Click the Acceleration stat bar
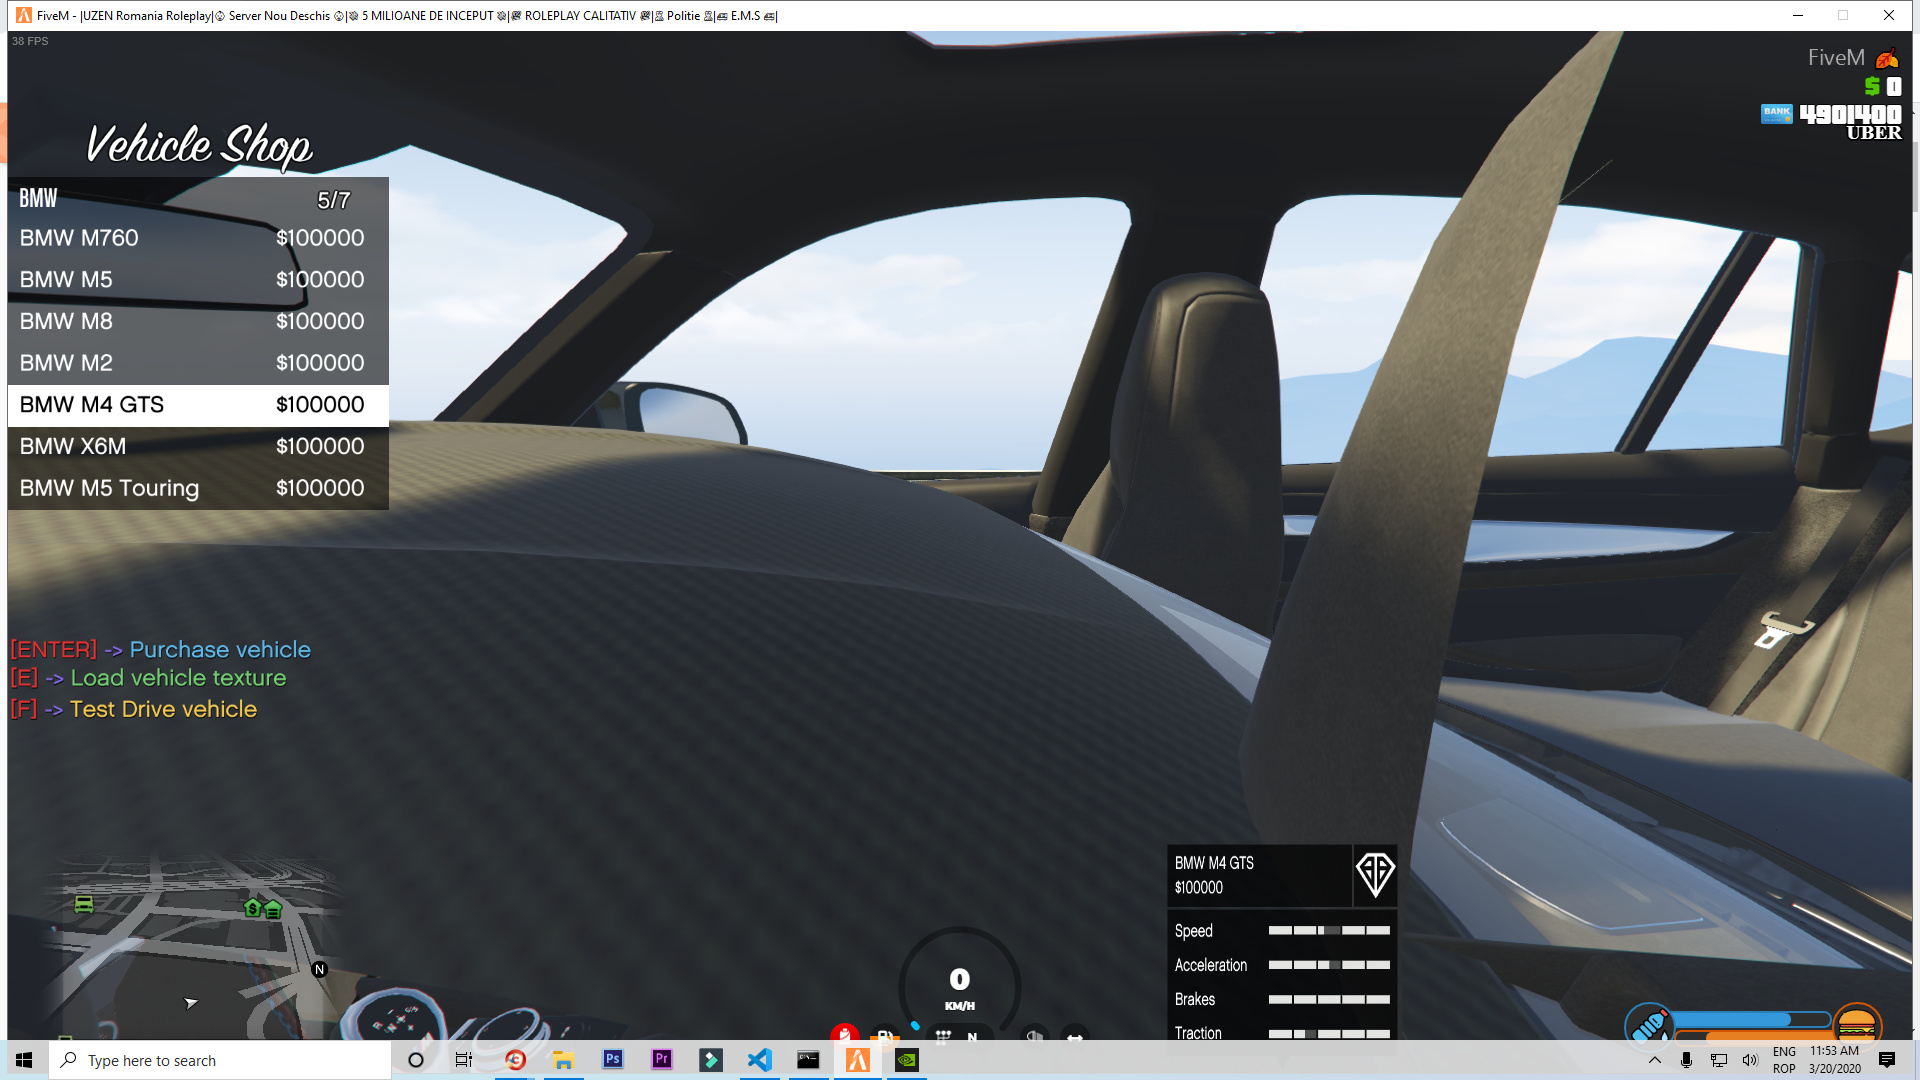Image resolution: width=1920 pixels, height=1080 pixels. tap(1329, 965)
